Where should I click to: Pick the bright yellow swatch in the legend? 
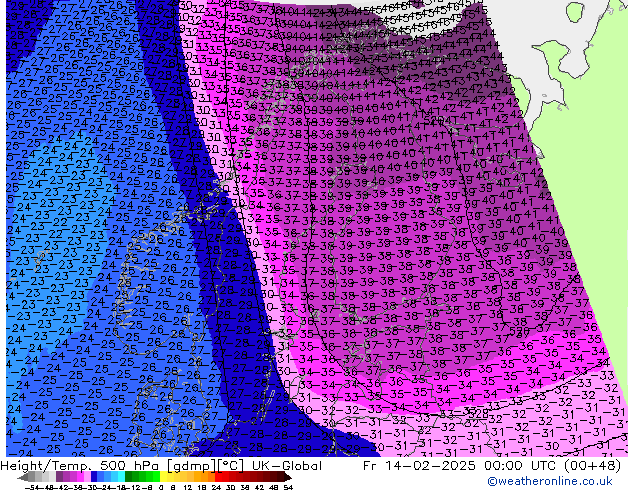(164, 478)
